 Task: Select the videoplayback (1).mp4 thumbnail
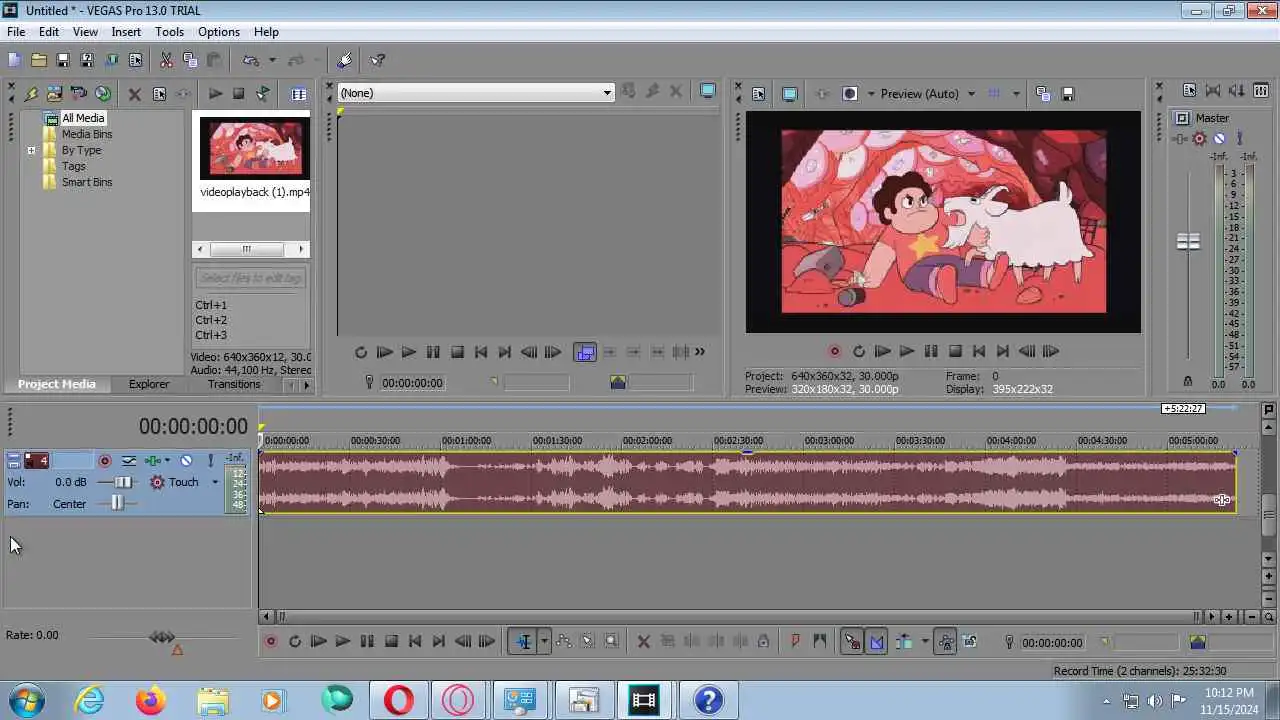coord(255,148)
